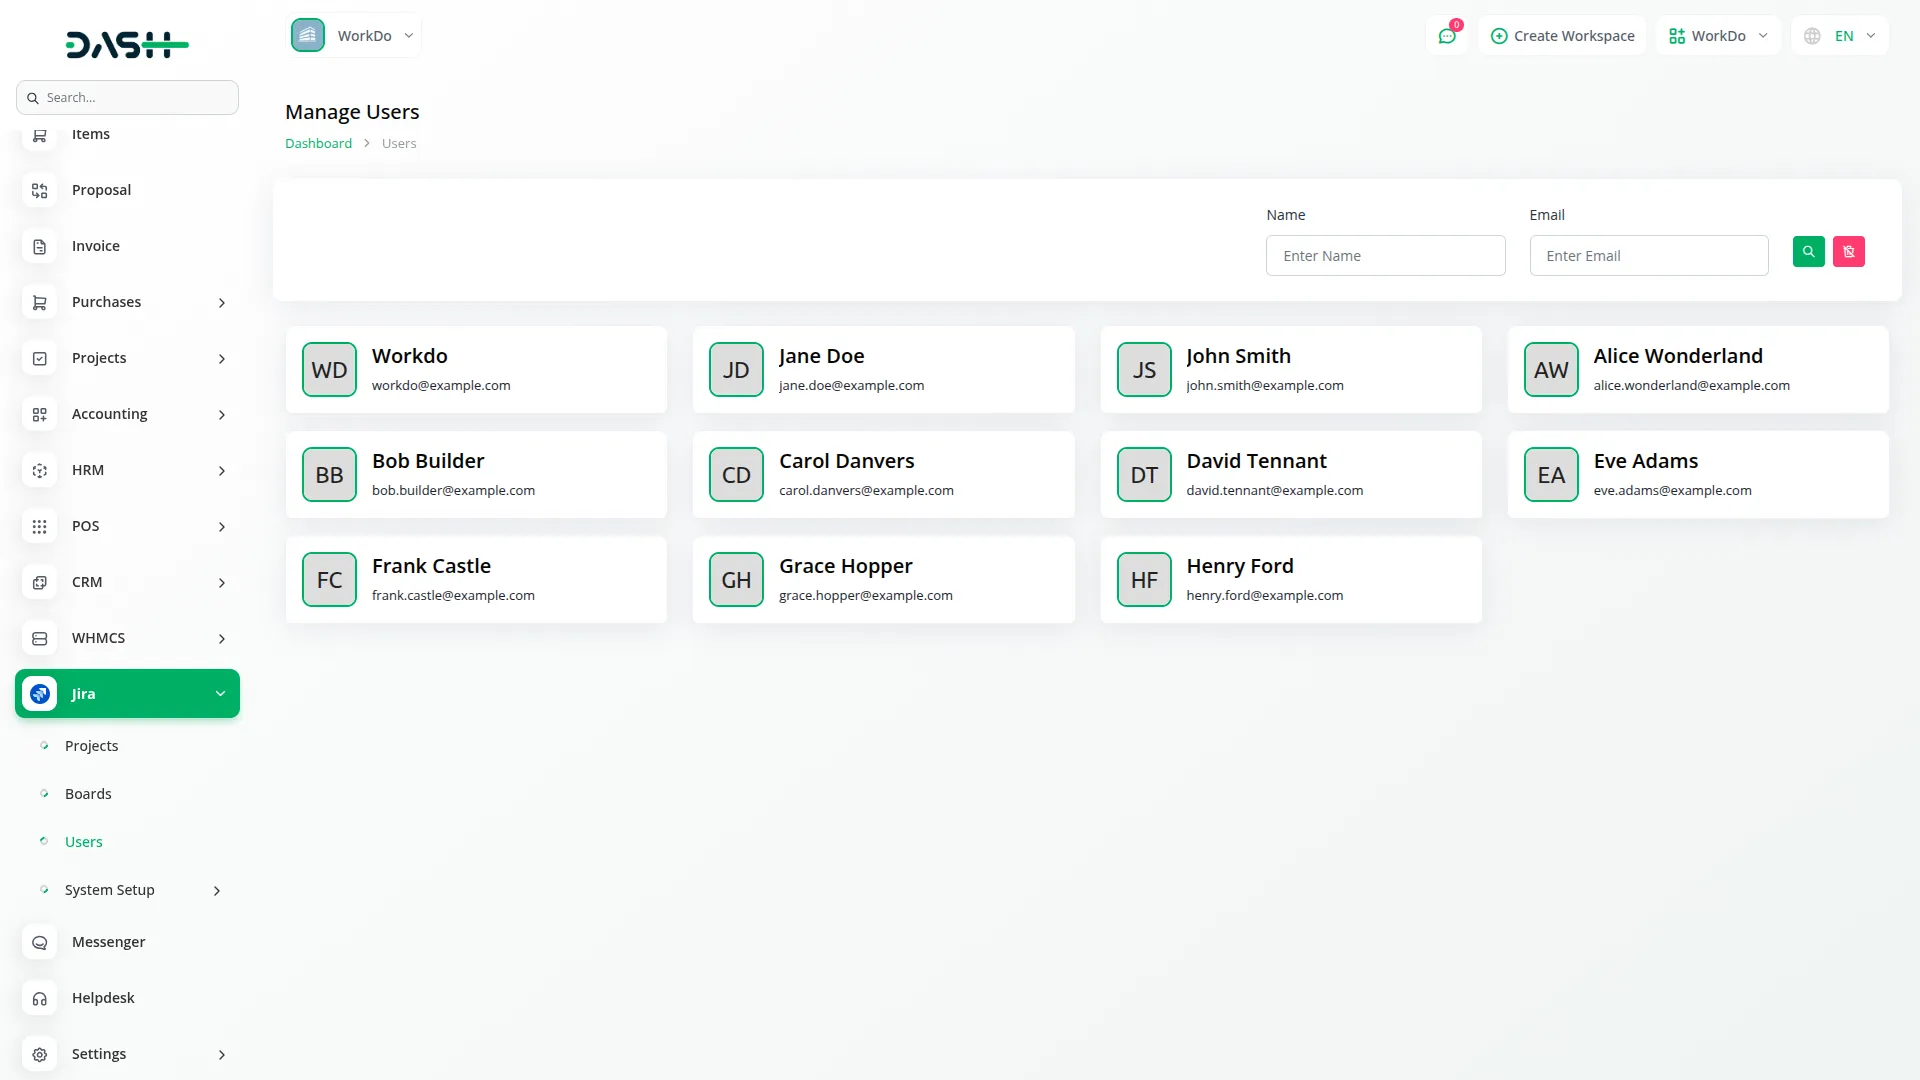Open System Setup in the Jira section
This screenshot has height=1080, width=1920.
tap(109, 889)
